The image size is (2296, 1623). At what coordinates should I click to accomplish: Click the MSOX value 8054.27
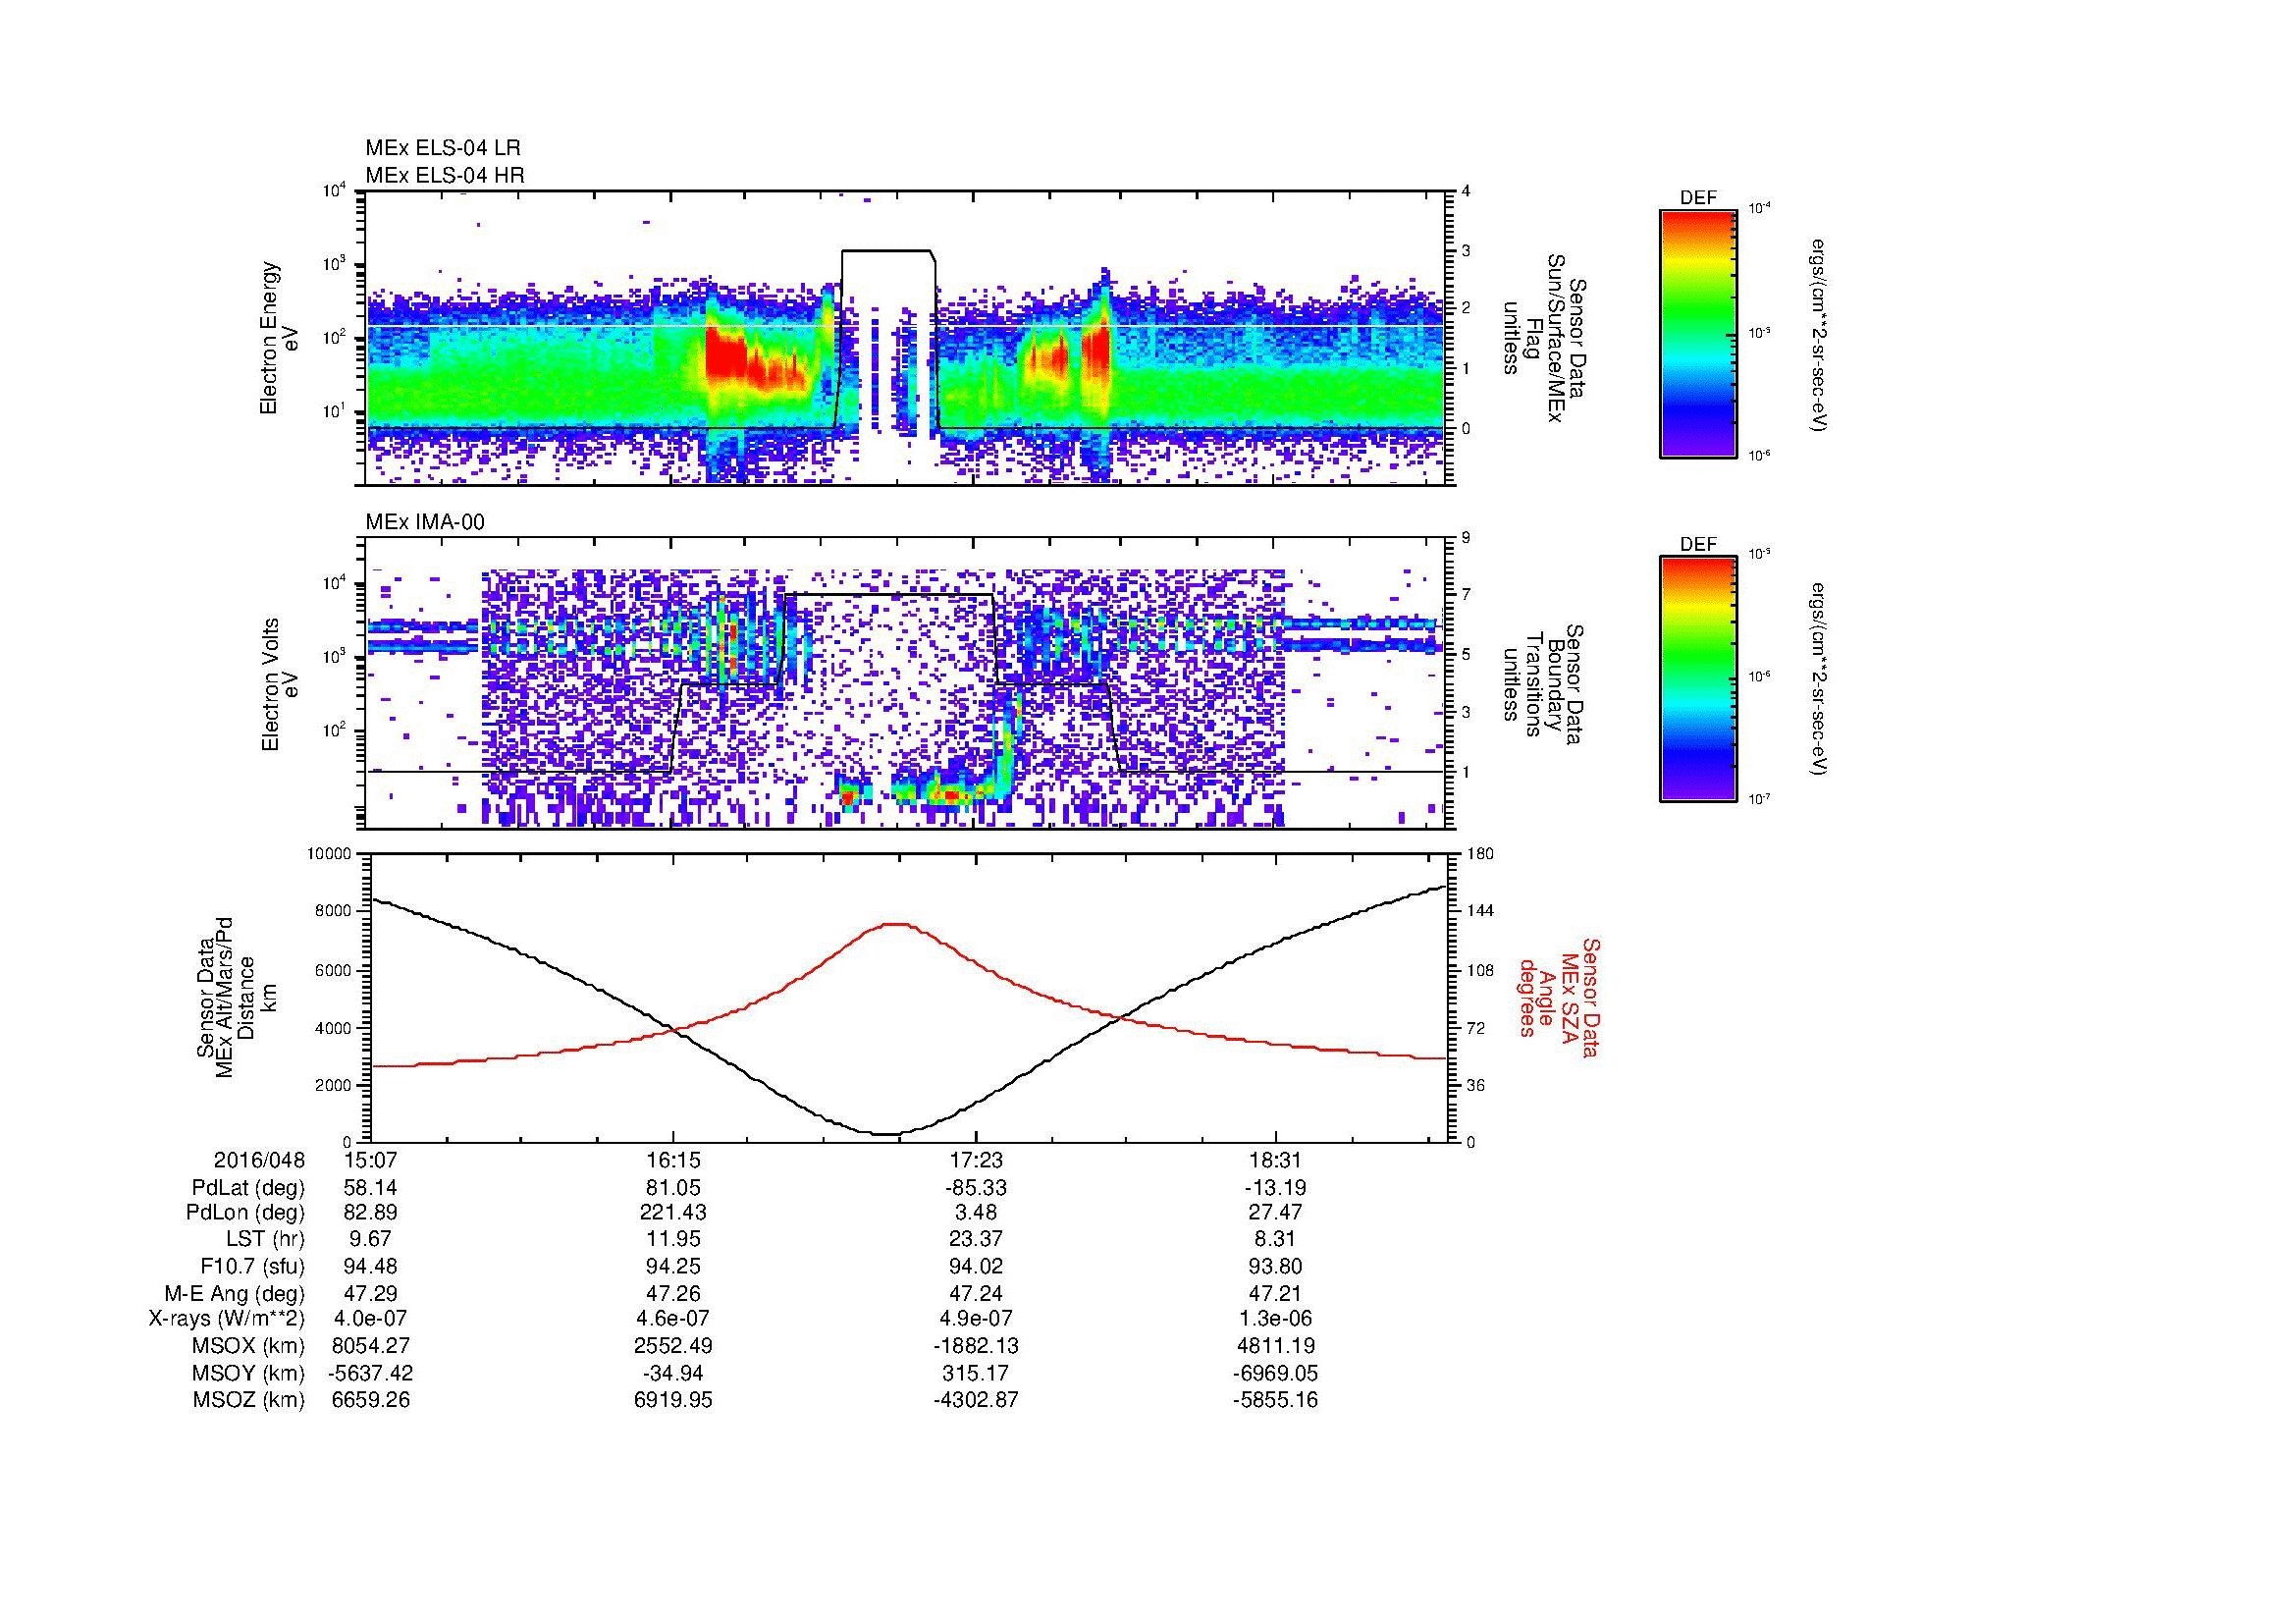[370, 1346]
